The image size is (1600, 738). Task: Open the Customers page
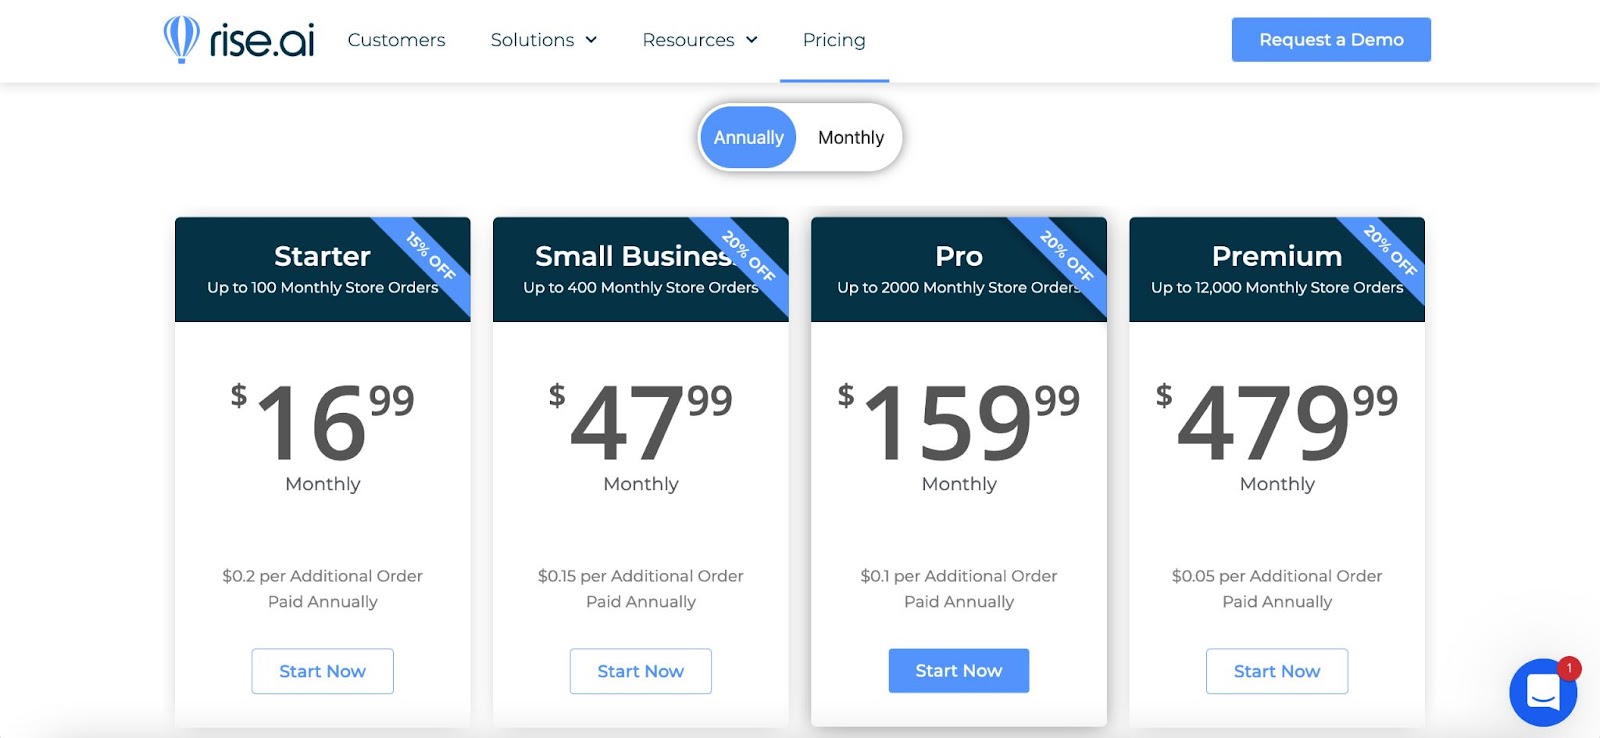[396, 40]
